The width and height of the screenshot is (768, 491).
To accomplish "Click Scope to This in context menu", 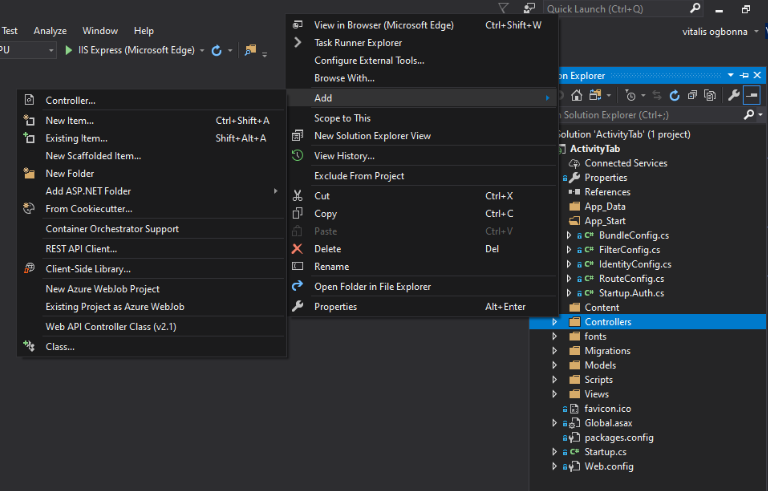I will coord(422,118).
